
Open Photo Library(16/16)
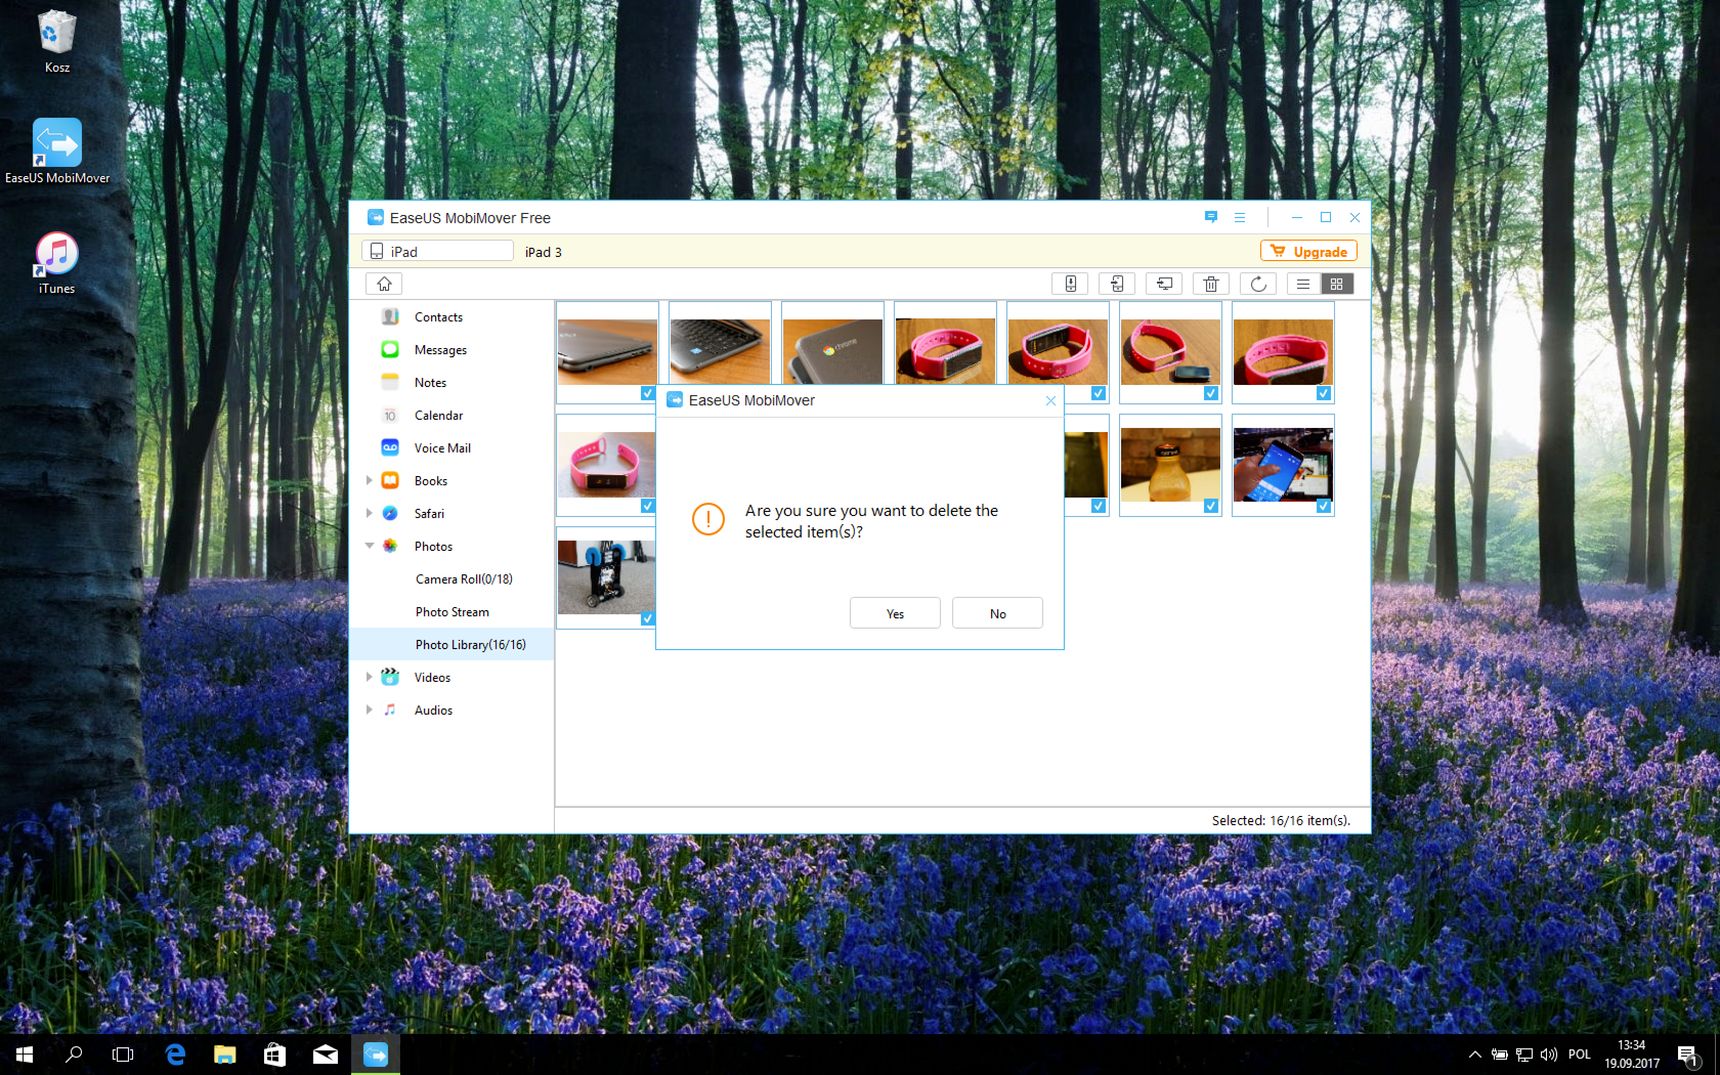451,645
